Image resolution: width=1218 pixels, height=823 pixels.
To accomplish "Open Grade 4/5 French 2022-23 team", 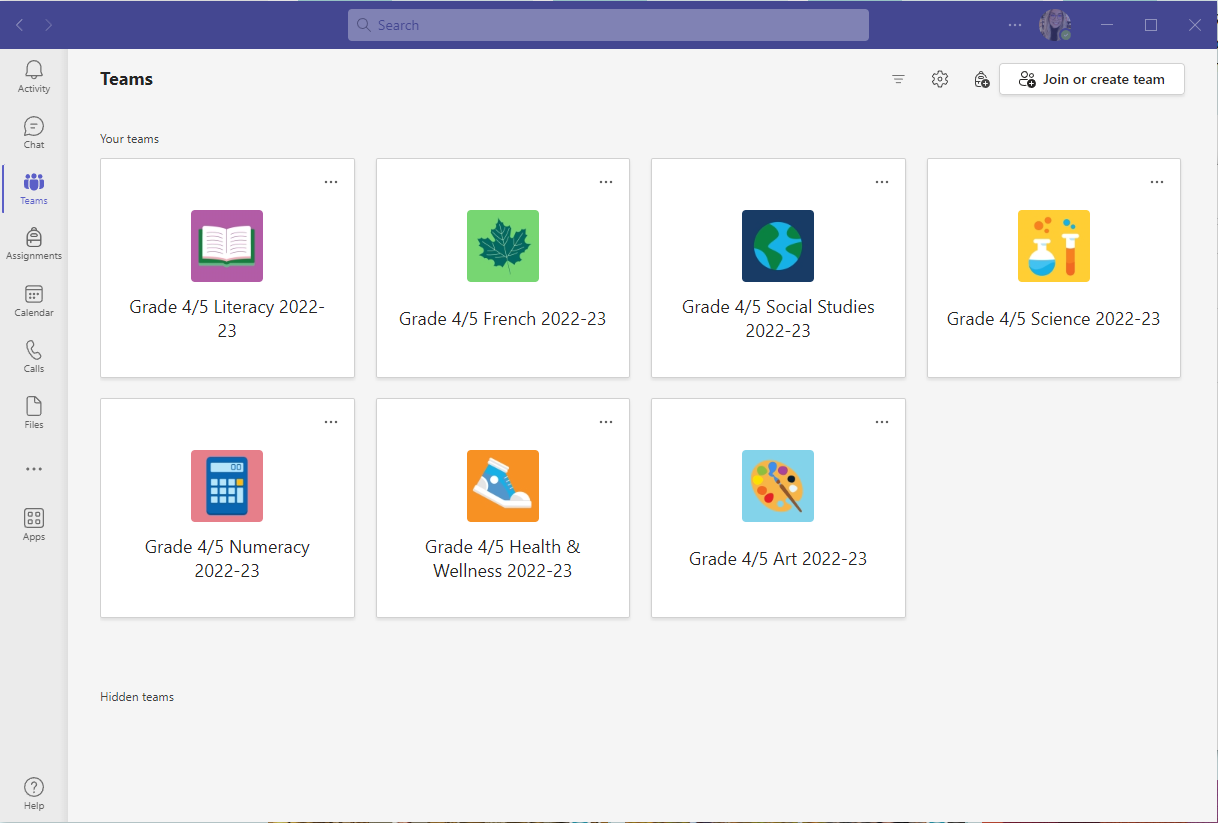I will [502, 268].
